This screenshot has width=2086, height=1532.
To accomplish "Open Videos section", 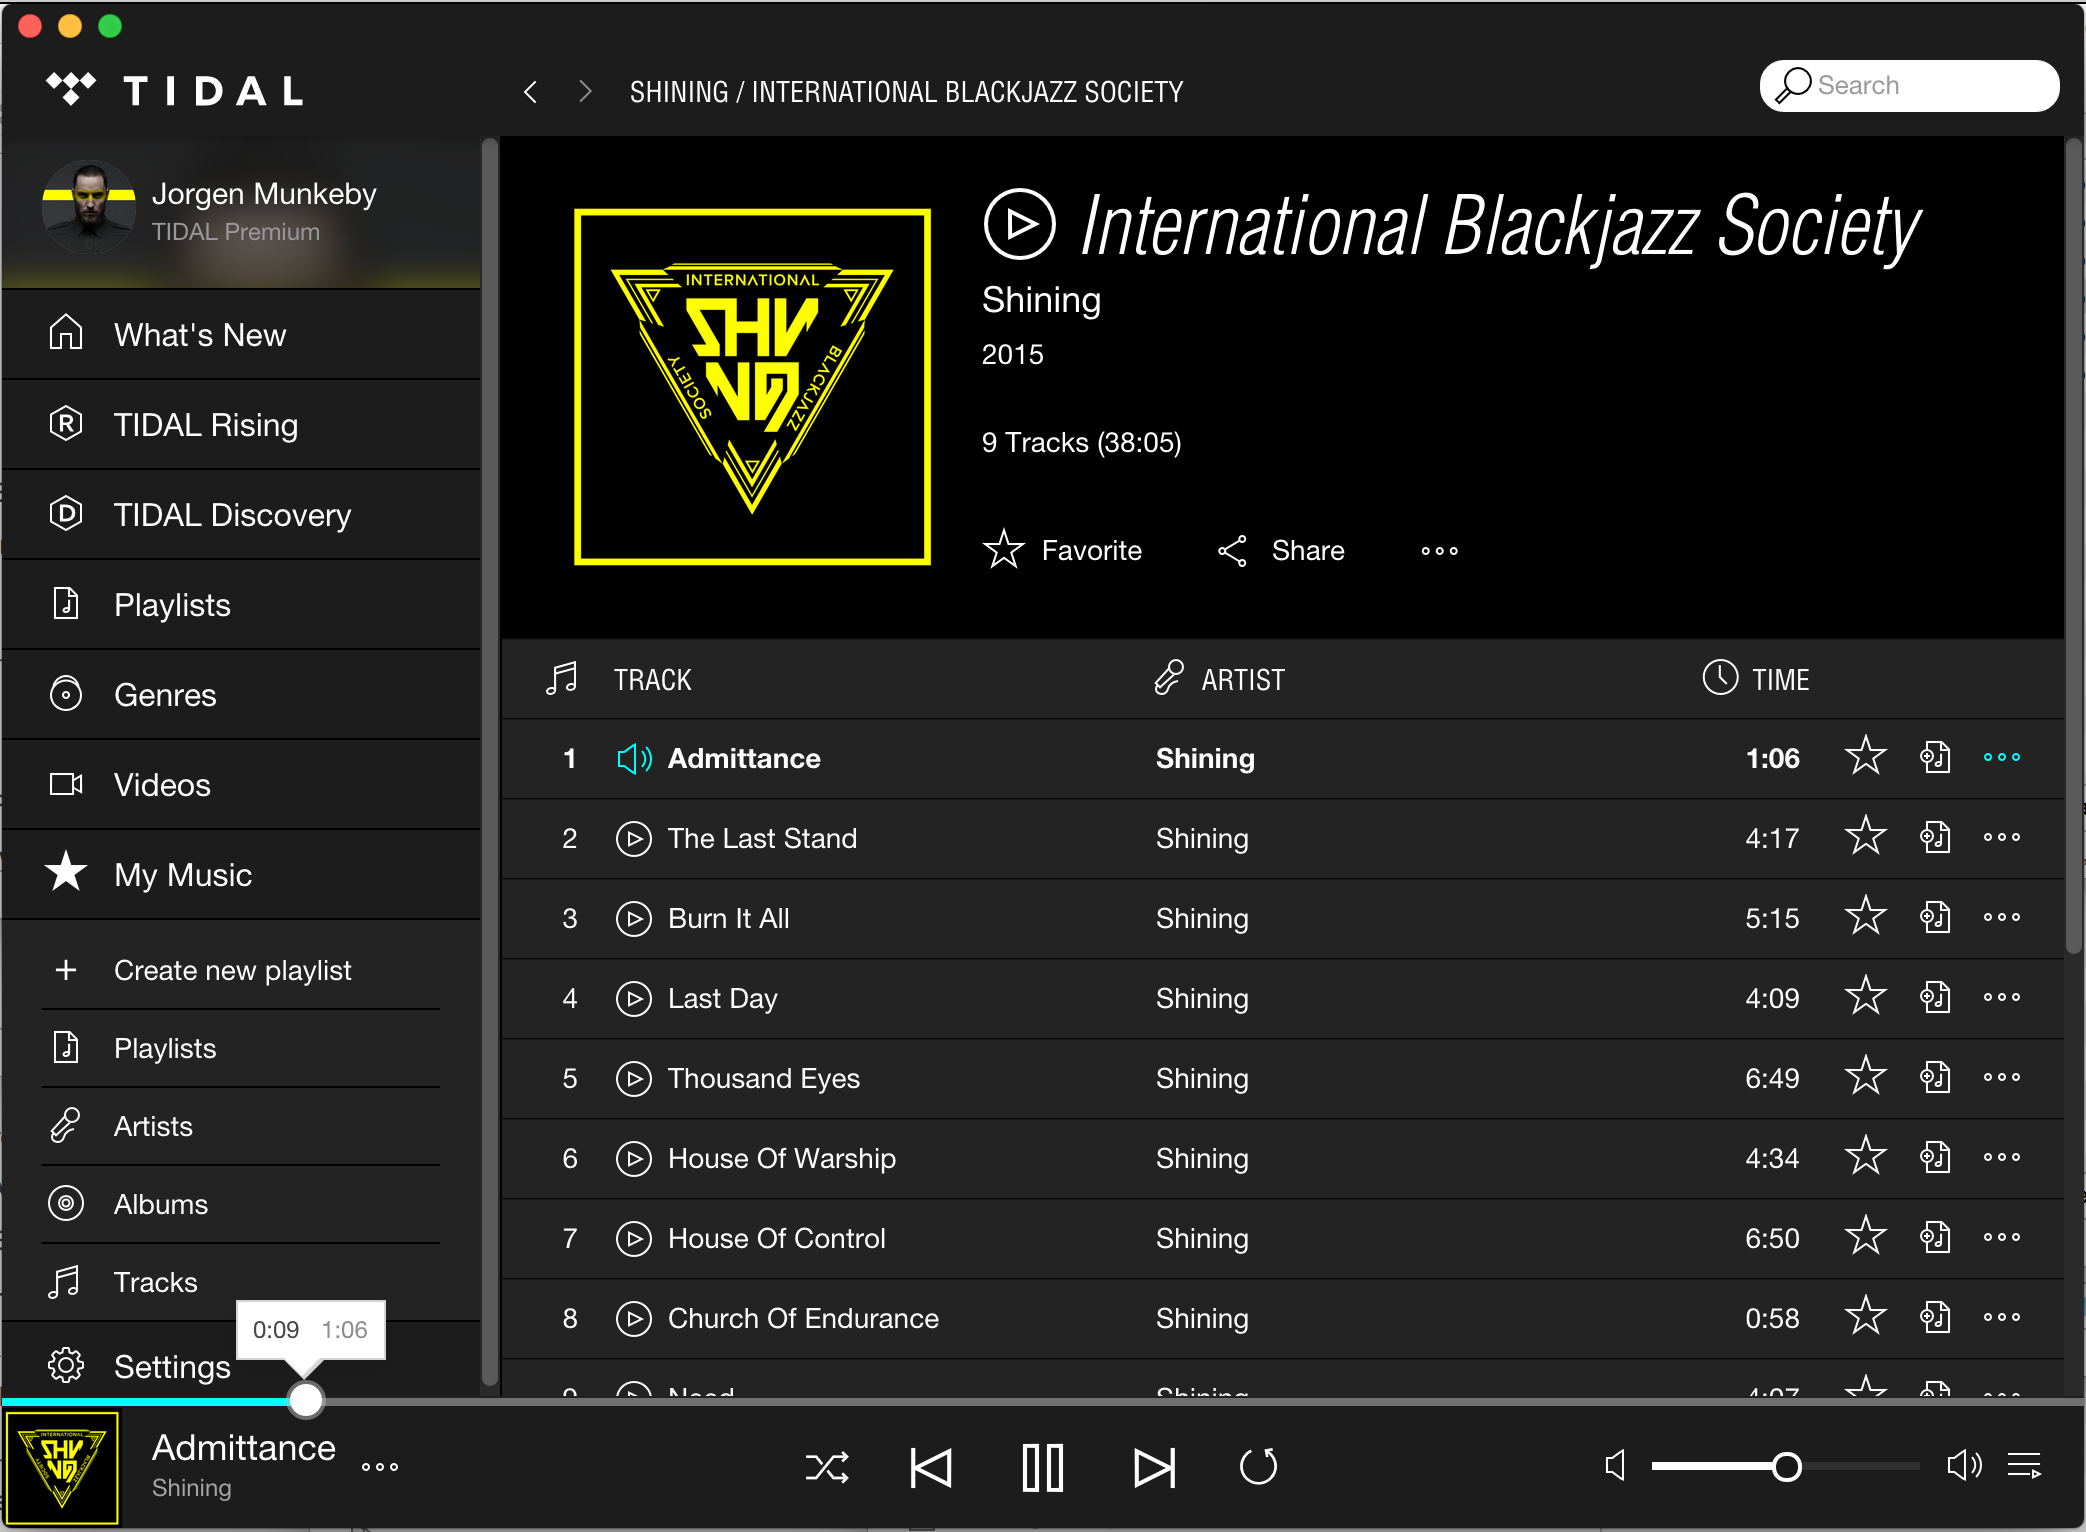I will pyautogui.click(x=241, y=784).
